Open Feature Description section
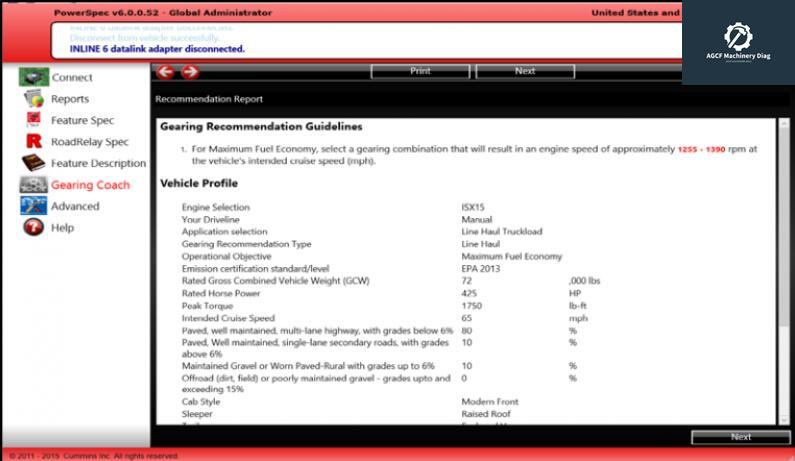Image resolution: width=795 pixels, height=461 pixels. click(98, 163)
